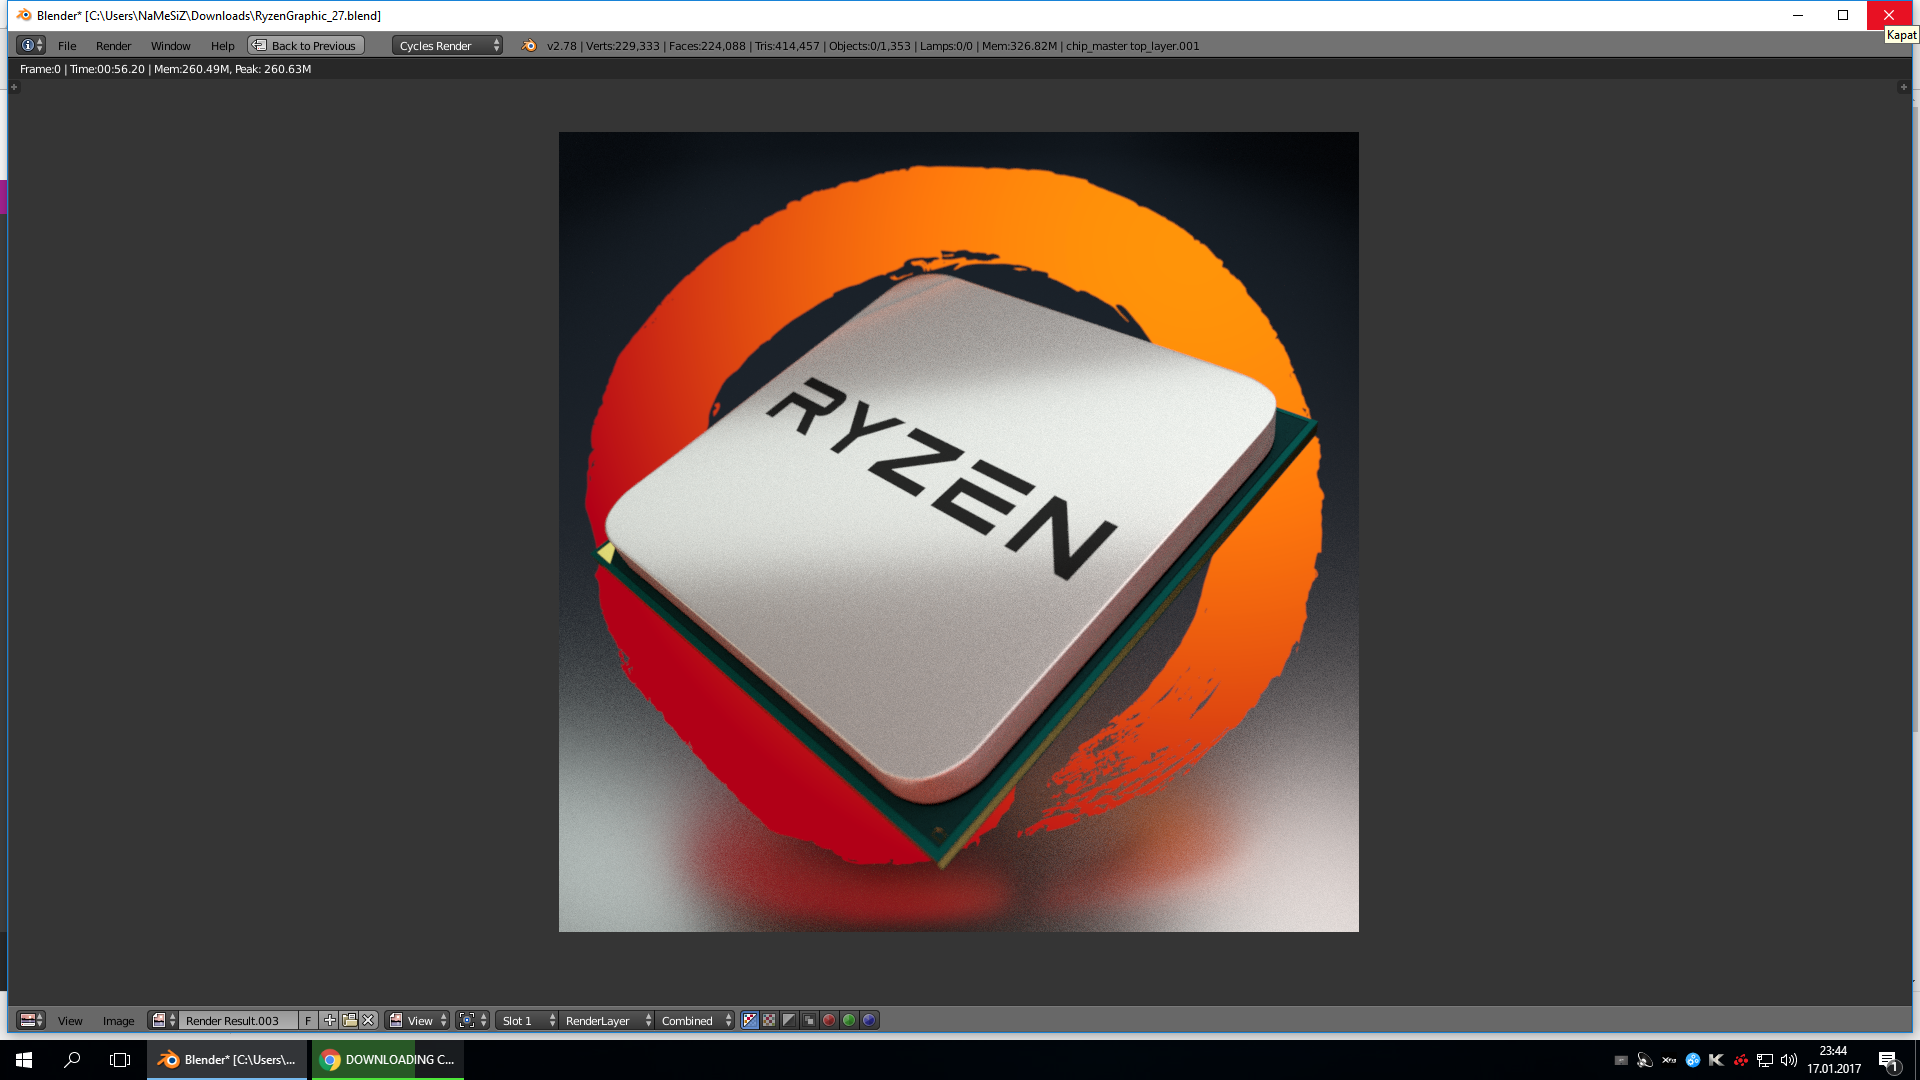Open the Slot 1 render slot dropdown
Image resolution: width=1920 pixels, height=1080 pixels.
pos(527,1020)
